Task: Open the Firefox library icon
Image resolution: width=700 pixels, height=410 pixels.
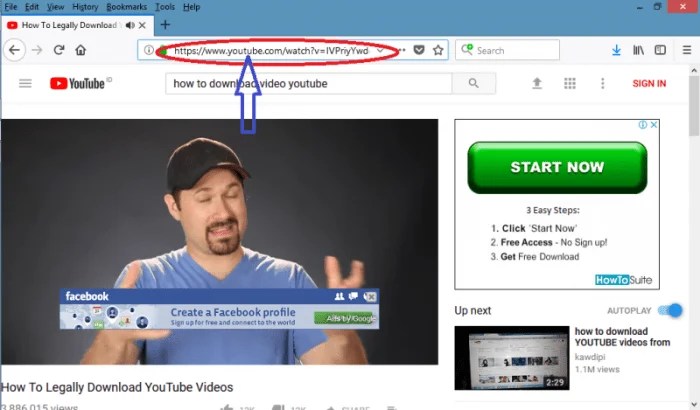Action: coord(638,50)
